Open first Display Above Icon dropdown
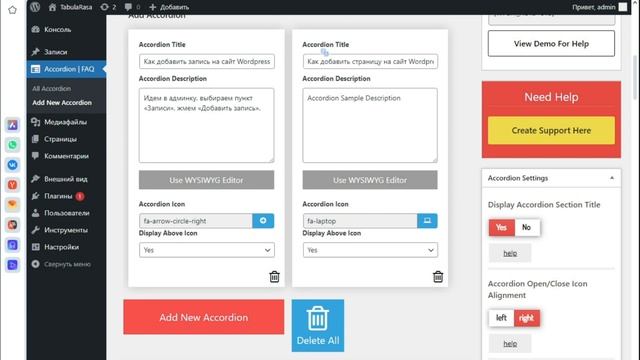The height and width of the screenshot is (360, 640). (x=207, y=250)
